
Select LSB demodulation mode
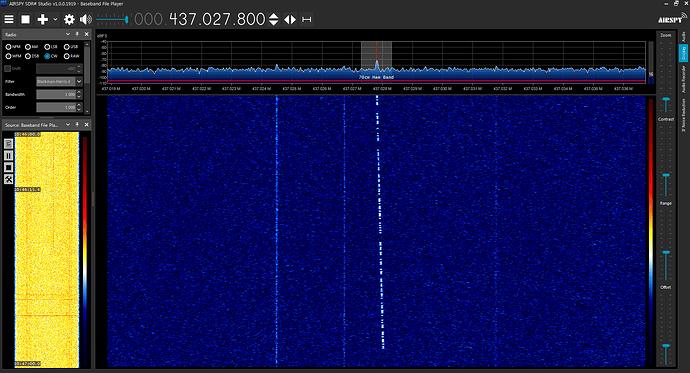click(x=51, y=47)
